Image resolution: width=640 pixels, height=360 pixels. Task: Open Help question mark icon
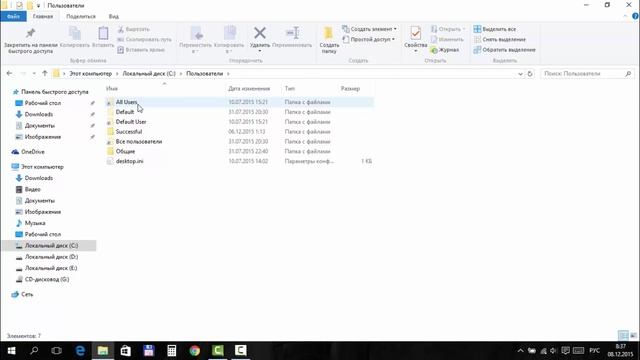pyautogui.click(x=635, y=16)
